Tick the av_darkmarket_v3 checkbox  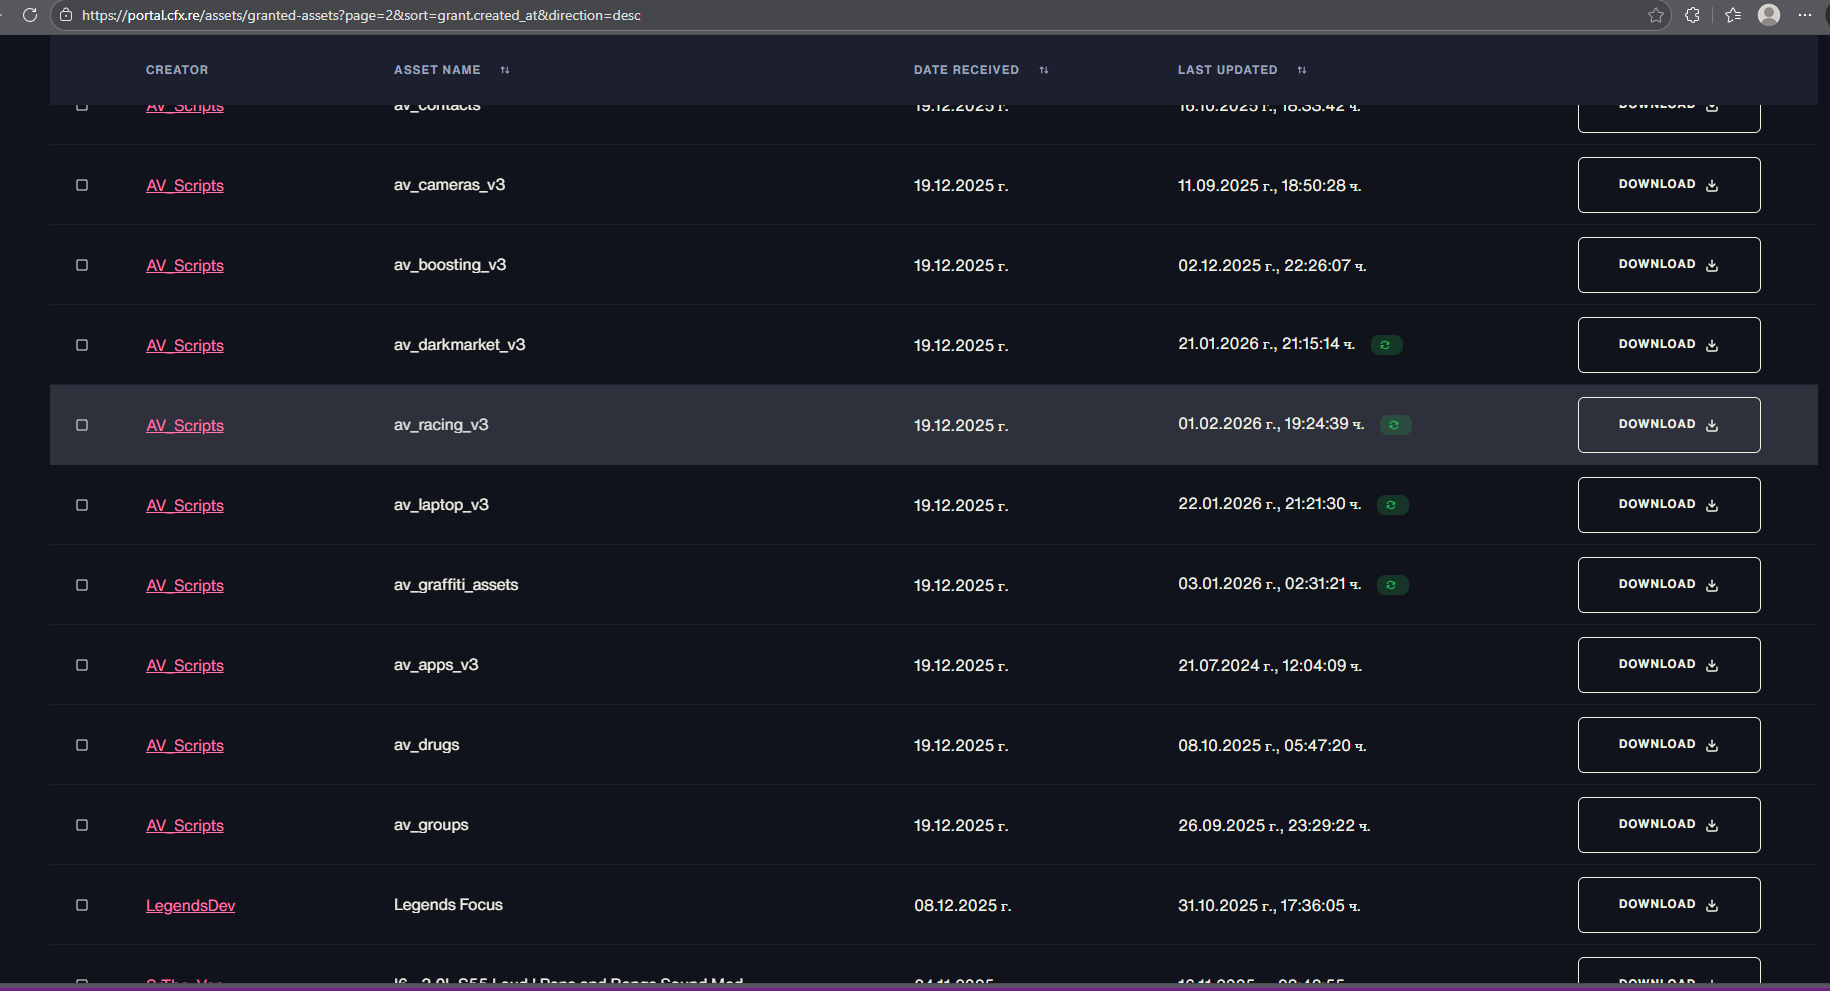pyautogui.click(x=82, y=345)
